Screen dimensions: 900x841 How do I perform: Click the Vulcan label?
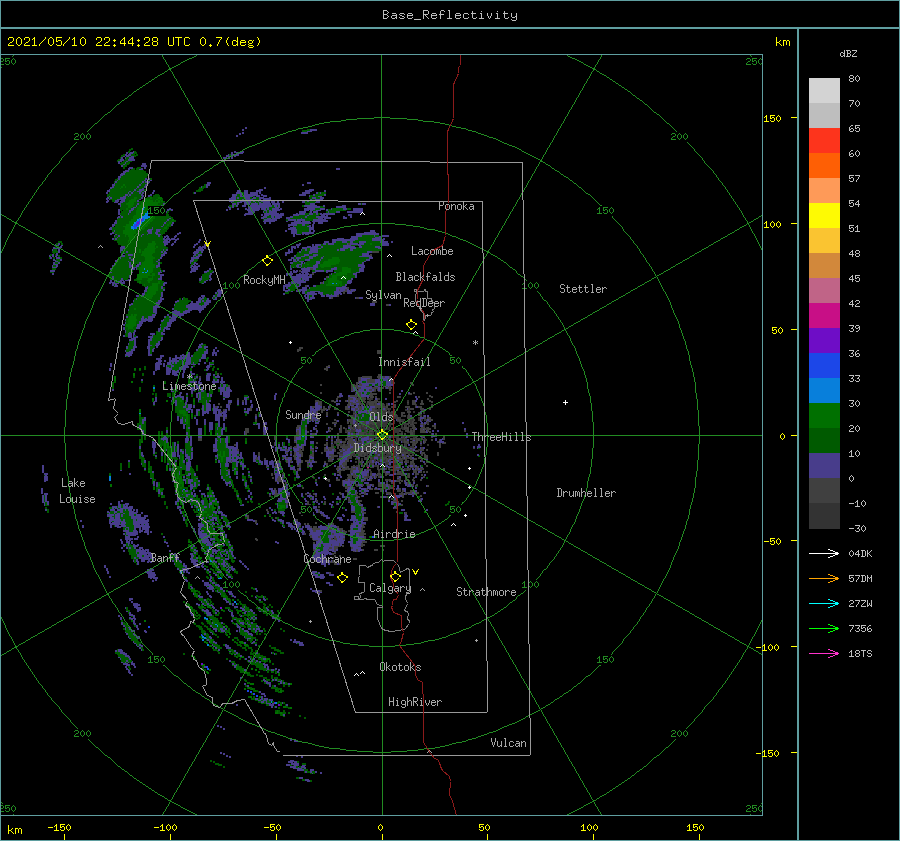pyautogui.click(x=509, y=743)
